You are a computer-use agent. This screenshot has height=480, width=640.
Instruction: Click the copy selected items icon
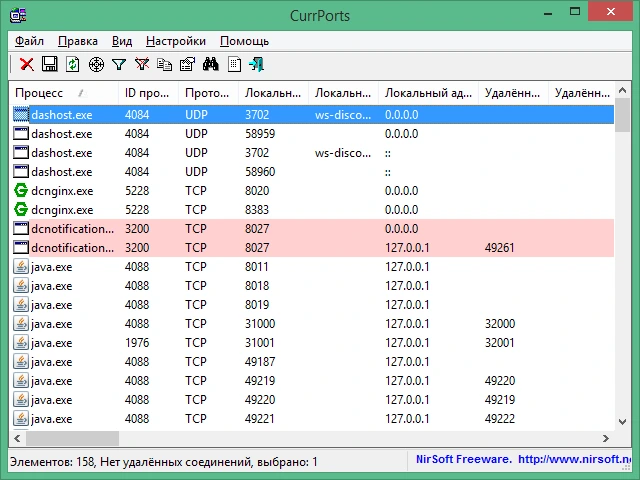164,64
